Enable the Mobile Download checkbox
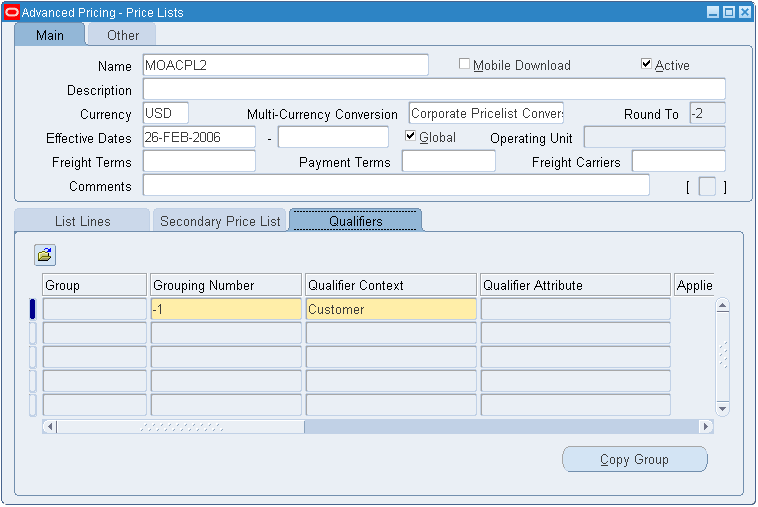 click(464, 64)
